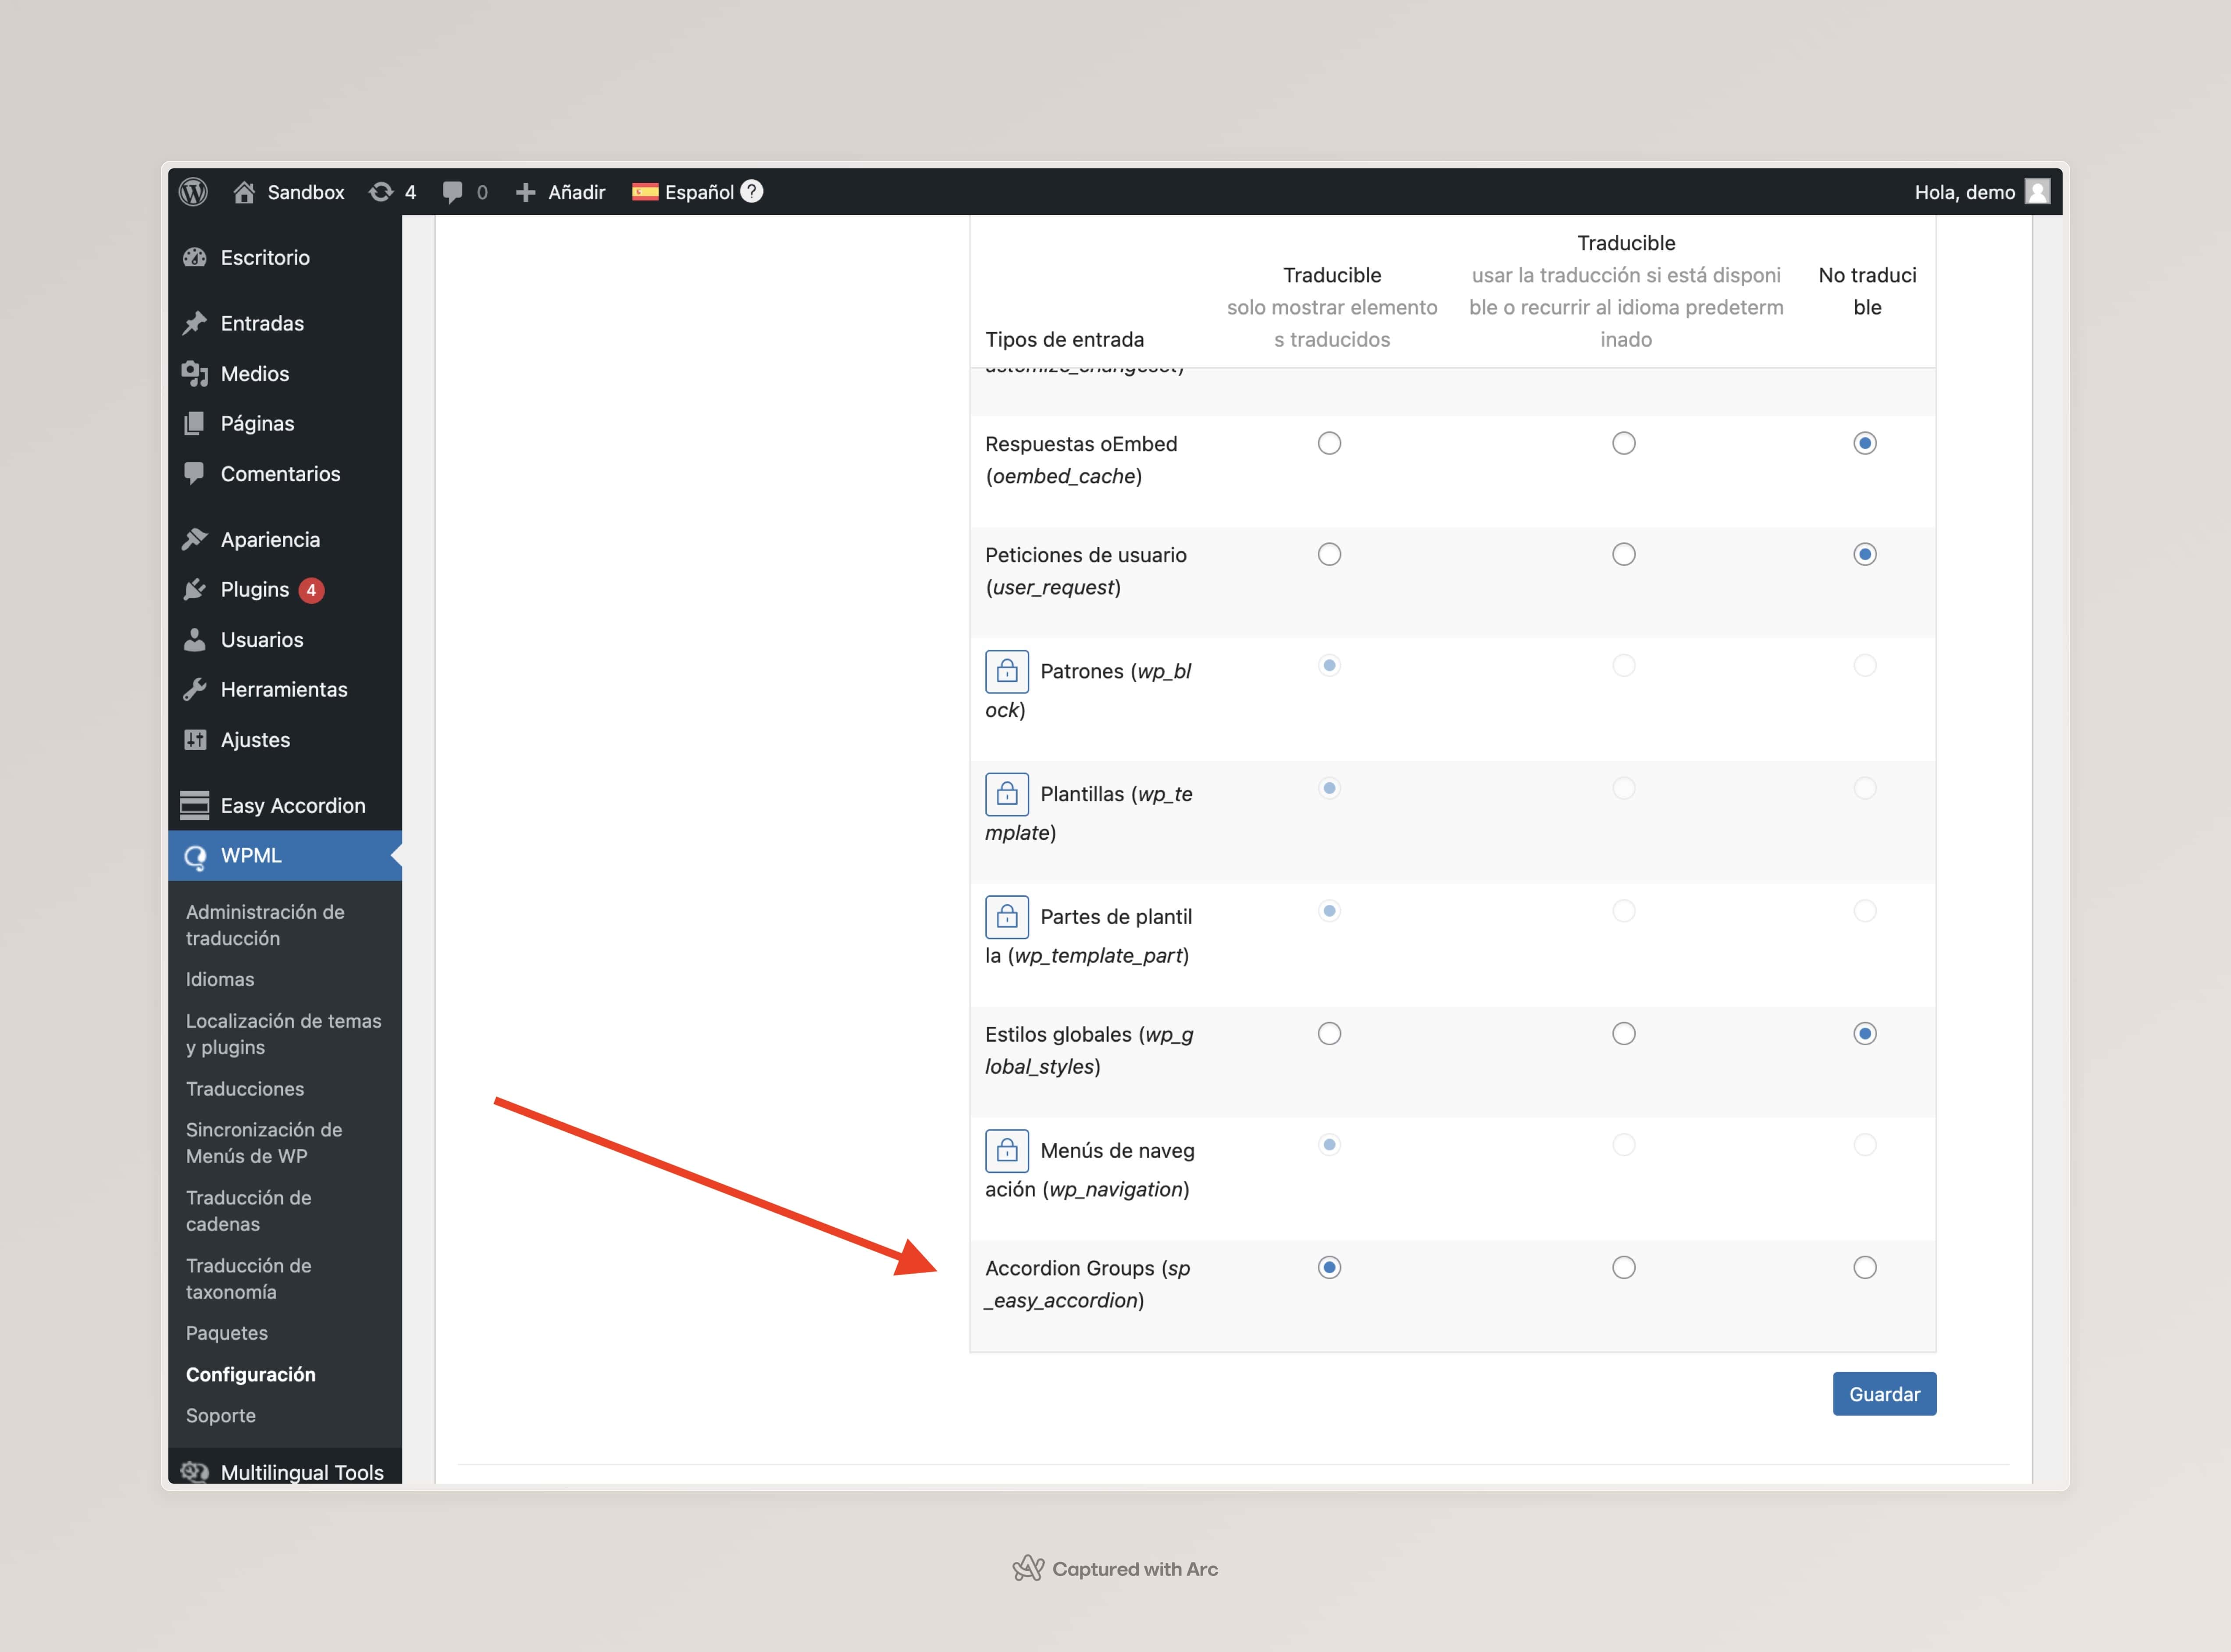Open Traducción de cadenas
The height and width of the screenshot is (1652, 2231).
[249, 1210]
